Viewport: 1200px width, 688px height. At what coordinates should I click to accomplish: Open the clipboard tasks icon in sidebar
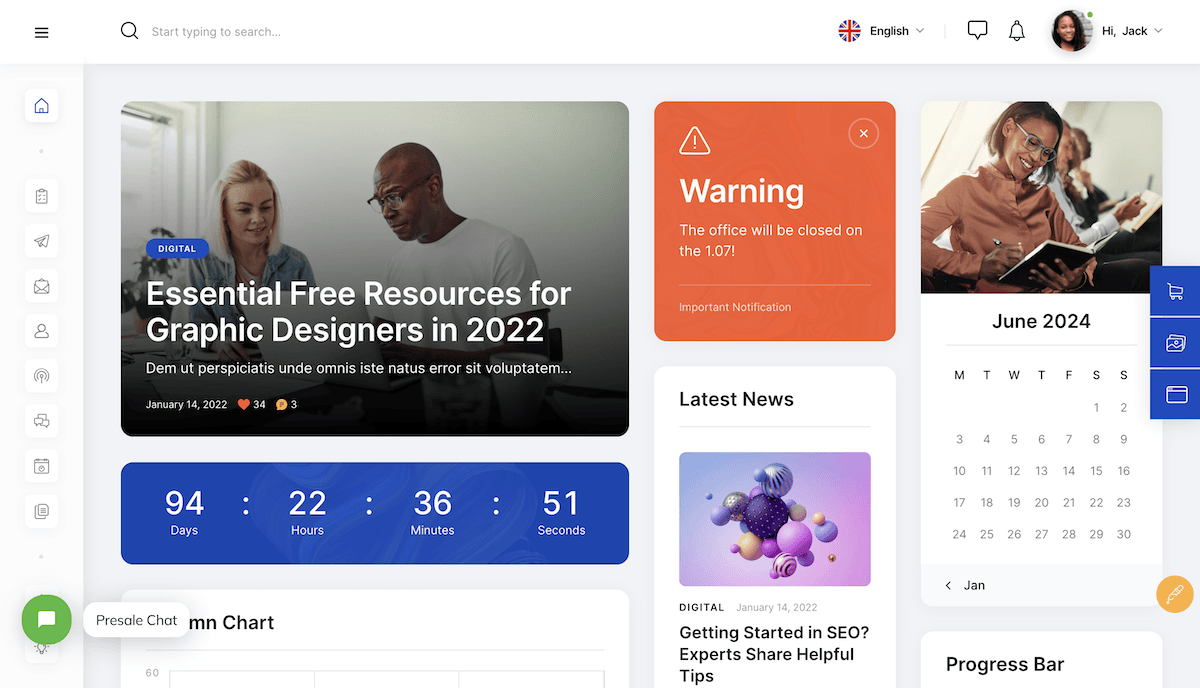[x=41, y=195]
